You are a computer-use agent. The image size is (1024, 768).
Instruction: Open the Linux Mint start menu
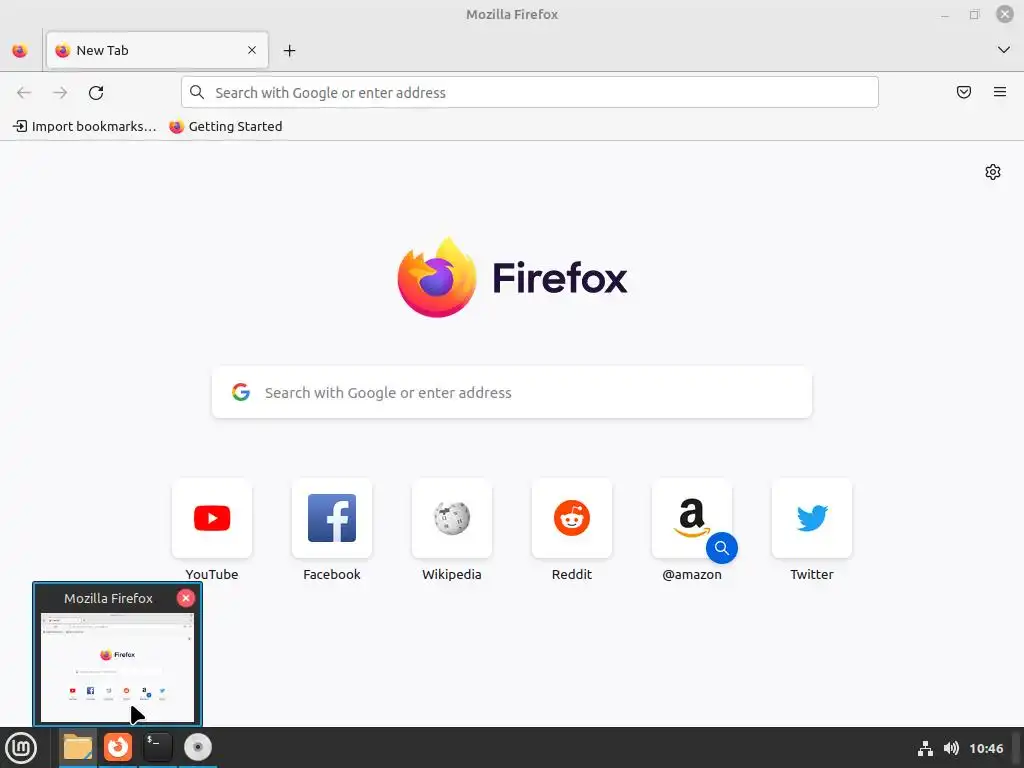tap(21, 748)
